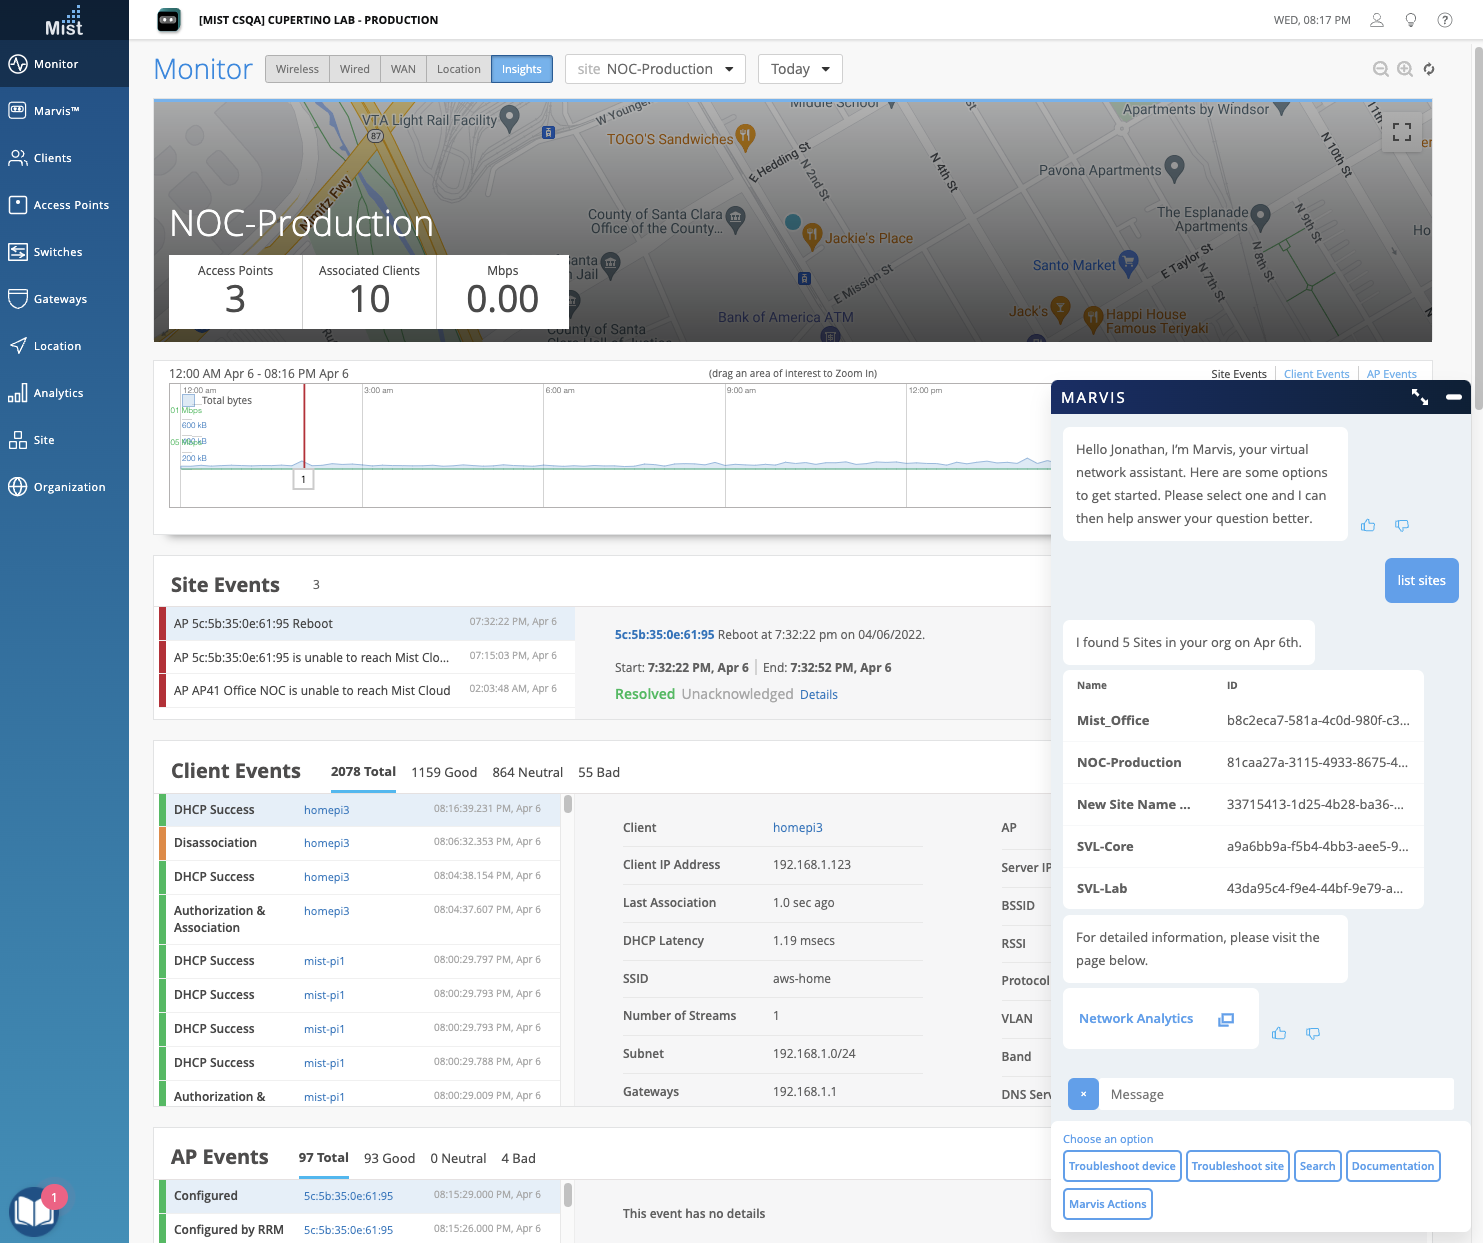Viewport: 1483px width, 1243px height.
Task: Switch to the Wireless view toggle
Action: coord(297,69)
